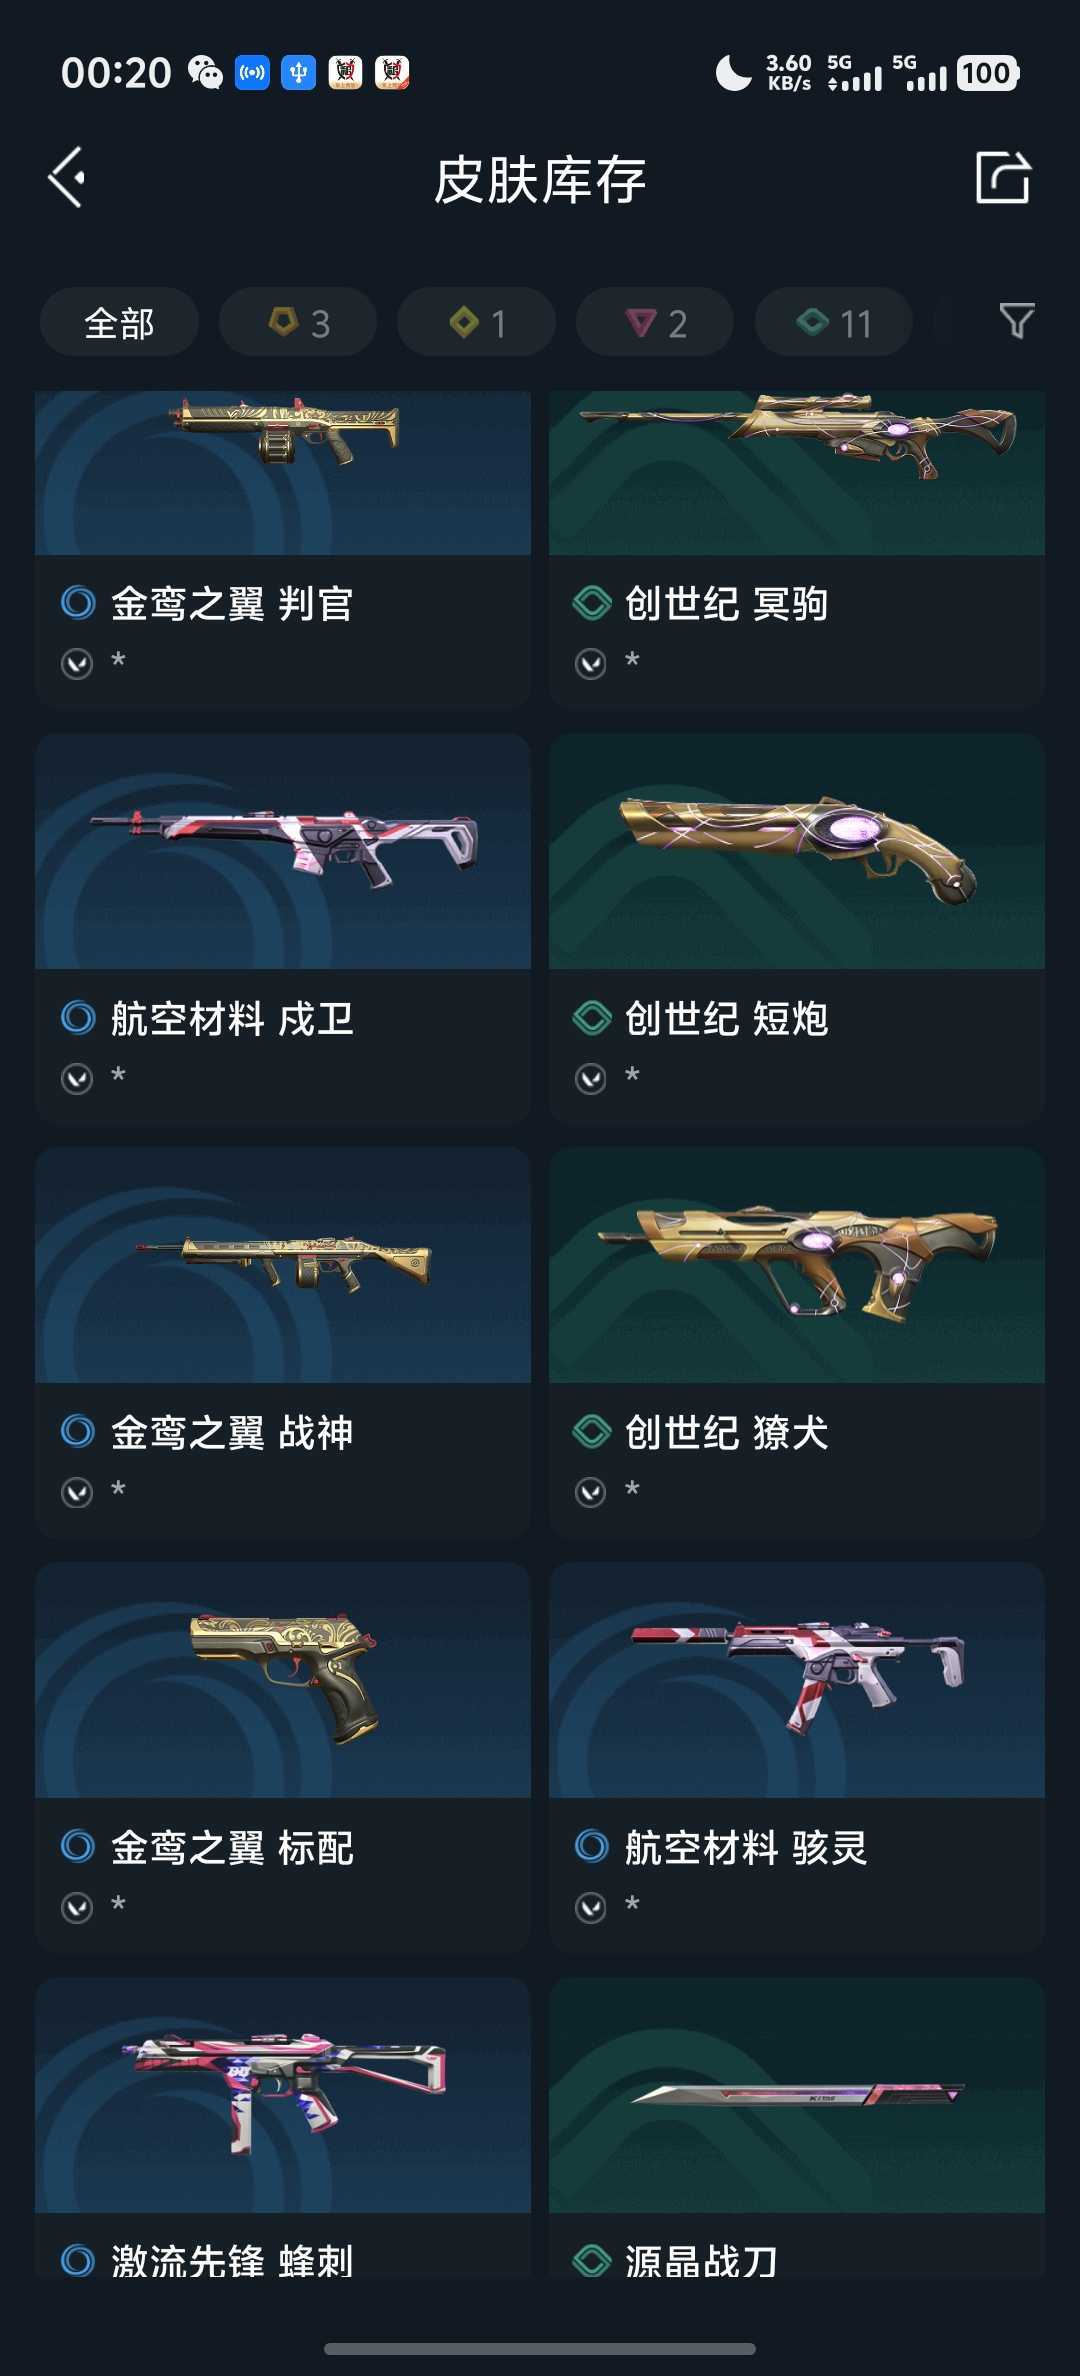Open the 源晶战刀 knife thumbnail
1080x2376 pixels.
[797, 2095]
